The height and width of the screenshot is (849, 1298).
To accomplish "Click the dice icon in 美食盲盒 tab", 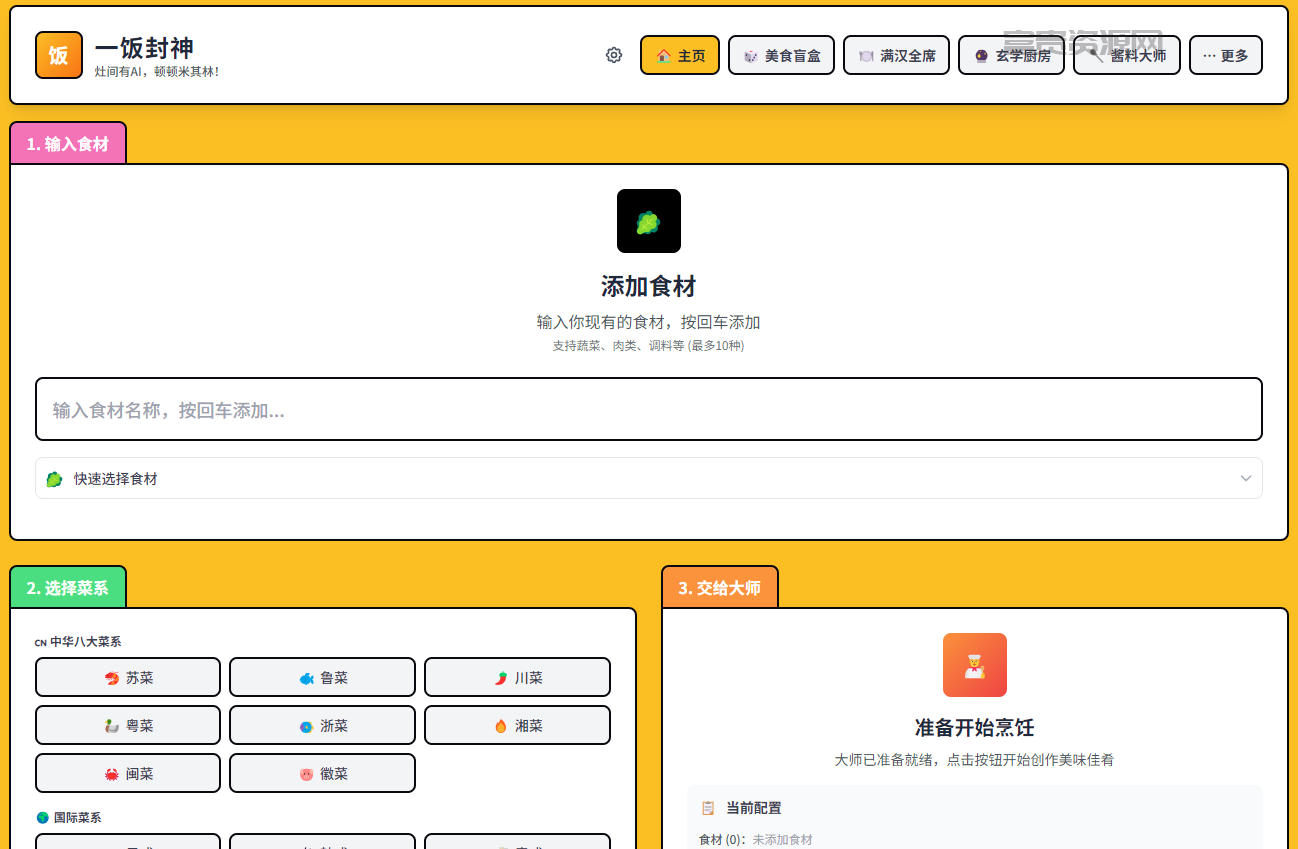I will coord(750,56).
